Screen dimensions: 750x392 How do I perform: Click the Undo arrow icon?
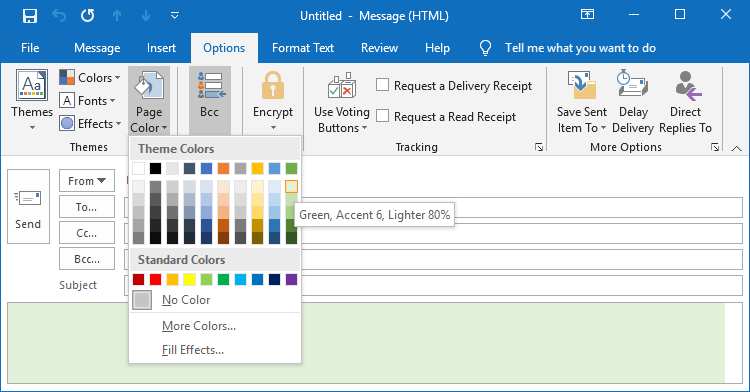(x=59, y=16)
